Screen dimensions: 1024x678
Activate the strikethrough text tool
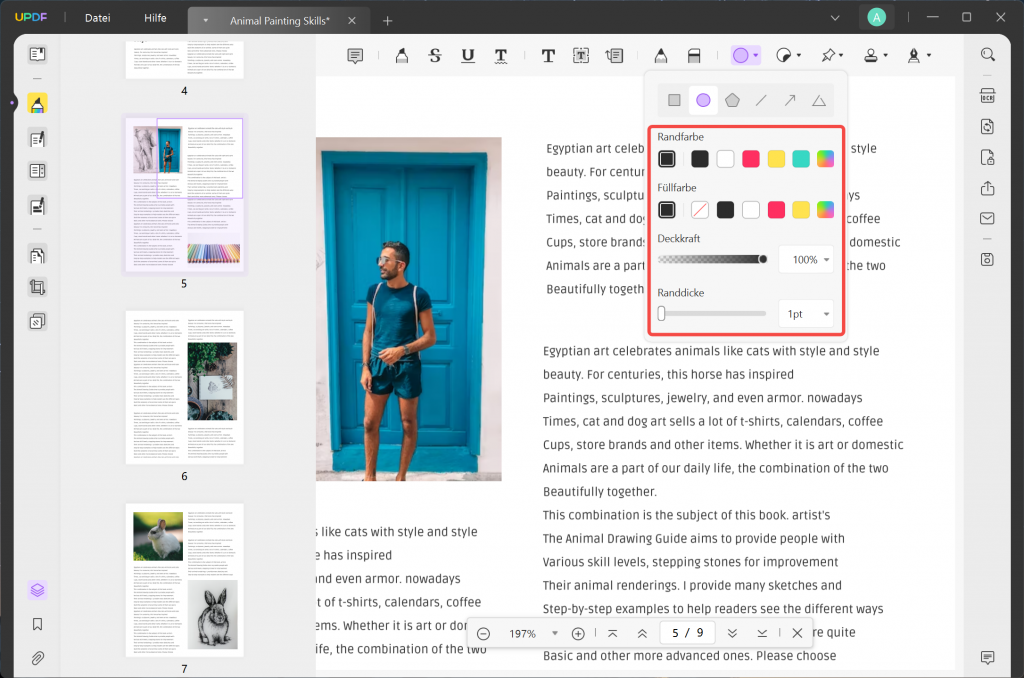click(435, 56)
